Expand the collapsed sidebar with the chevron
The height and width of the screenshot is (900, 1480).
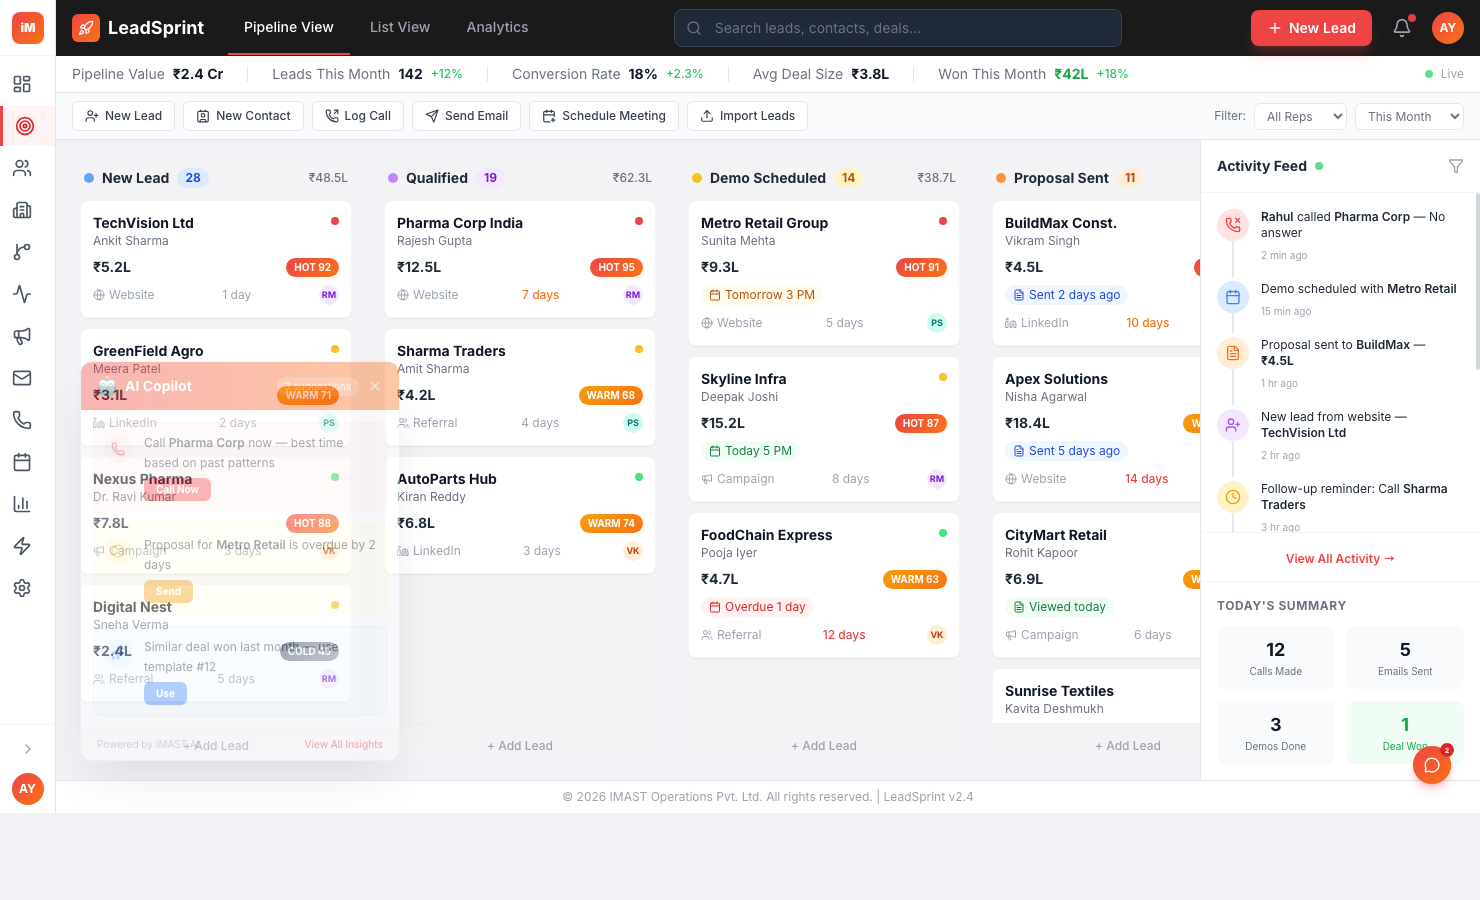(27, 748)
